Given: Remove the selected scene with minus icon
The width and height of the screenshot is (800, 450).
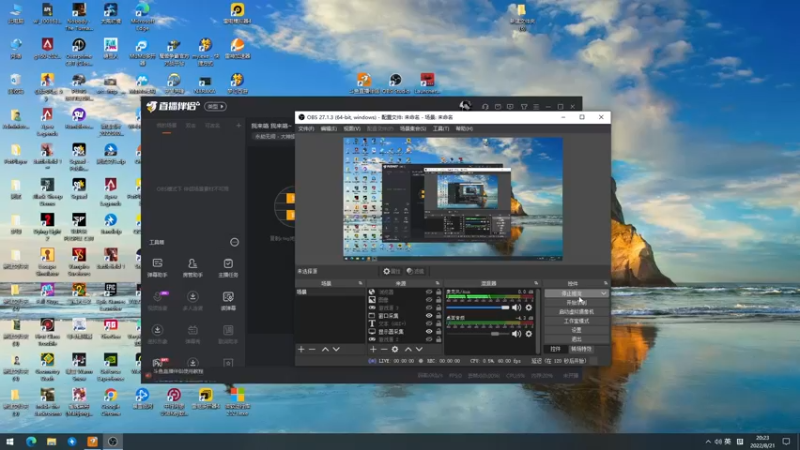Looking at the screenshot, I should (x=312, y=349).
